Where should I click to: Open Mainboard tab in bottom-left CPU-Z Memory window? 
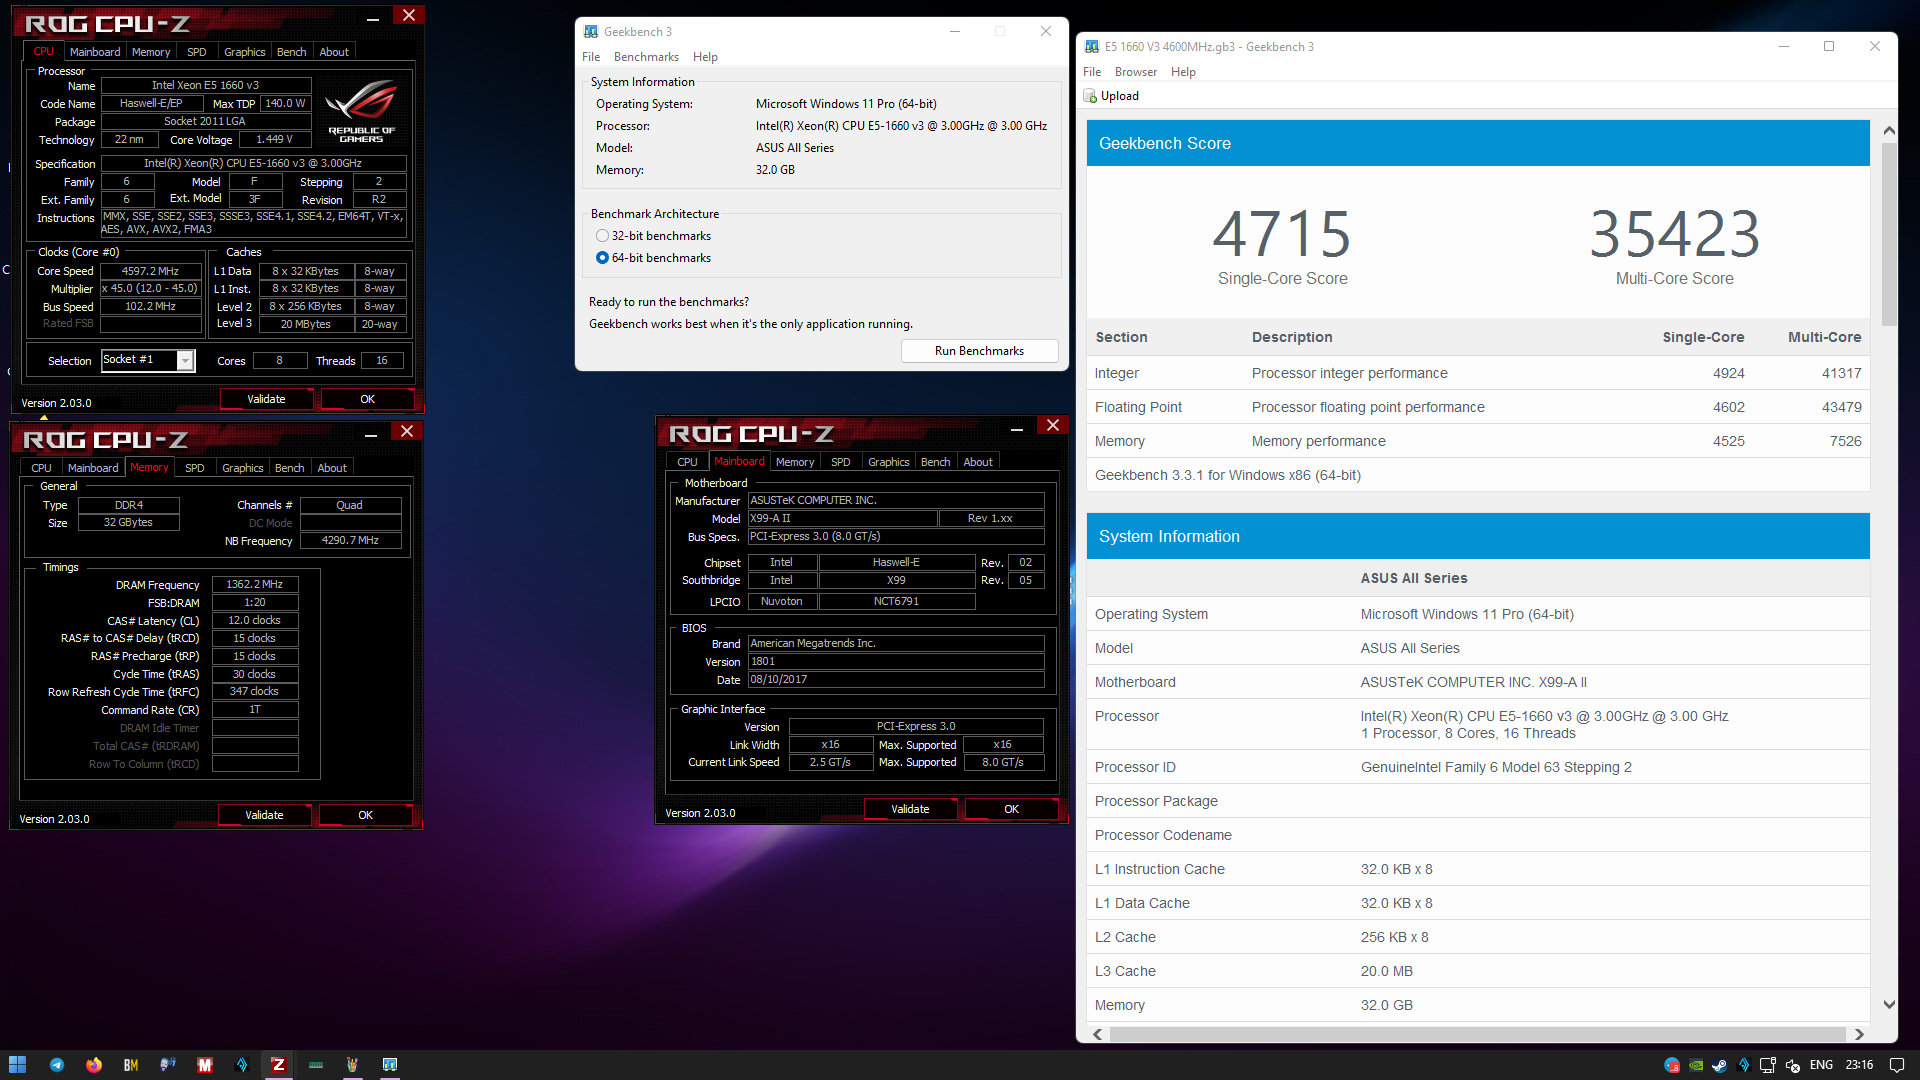click(x=93, y=468)
